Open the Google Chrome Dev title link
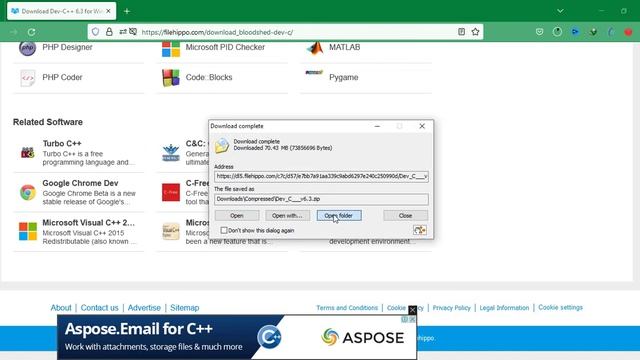This screenshot has height=360, width=640. coord(80,183)
